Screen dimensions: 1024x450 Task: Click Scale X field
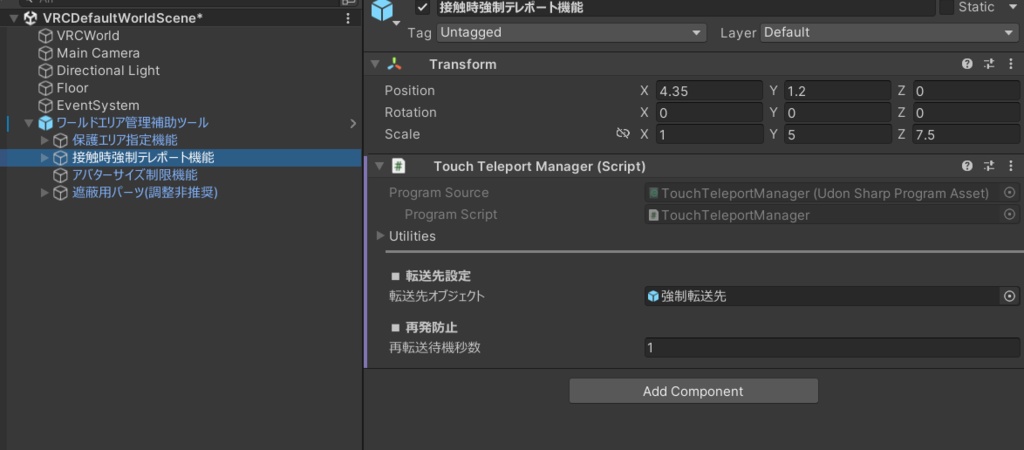[x=709, y=134]
